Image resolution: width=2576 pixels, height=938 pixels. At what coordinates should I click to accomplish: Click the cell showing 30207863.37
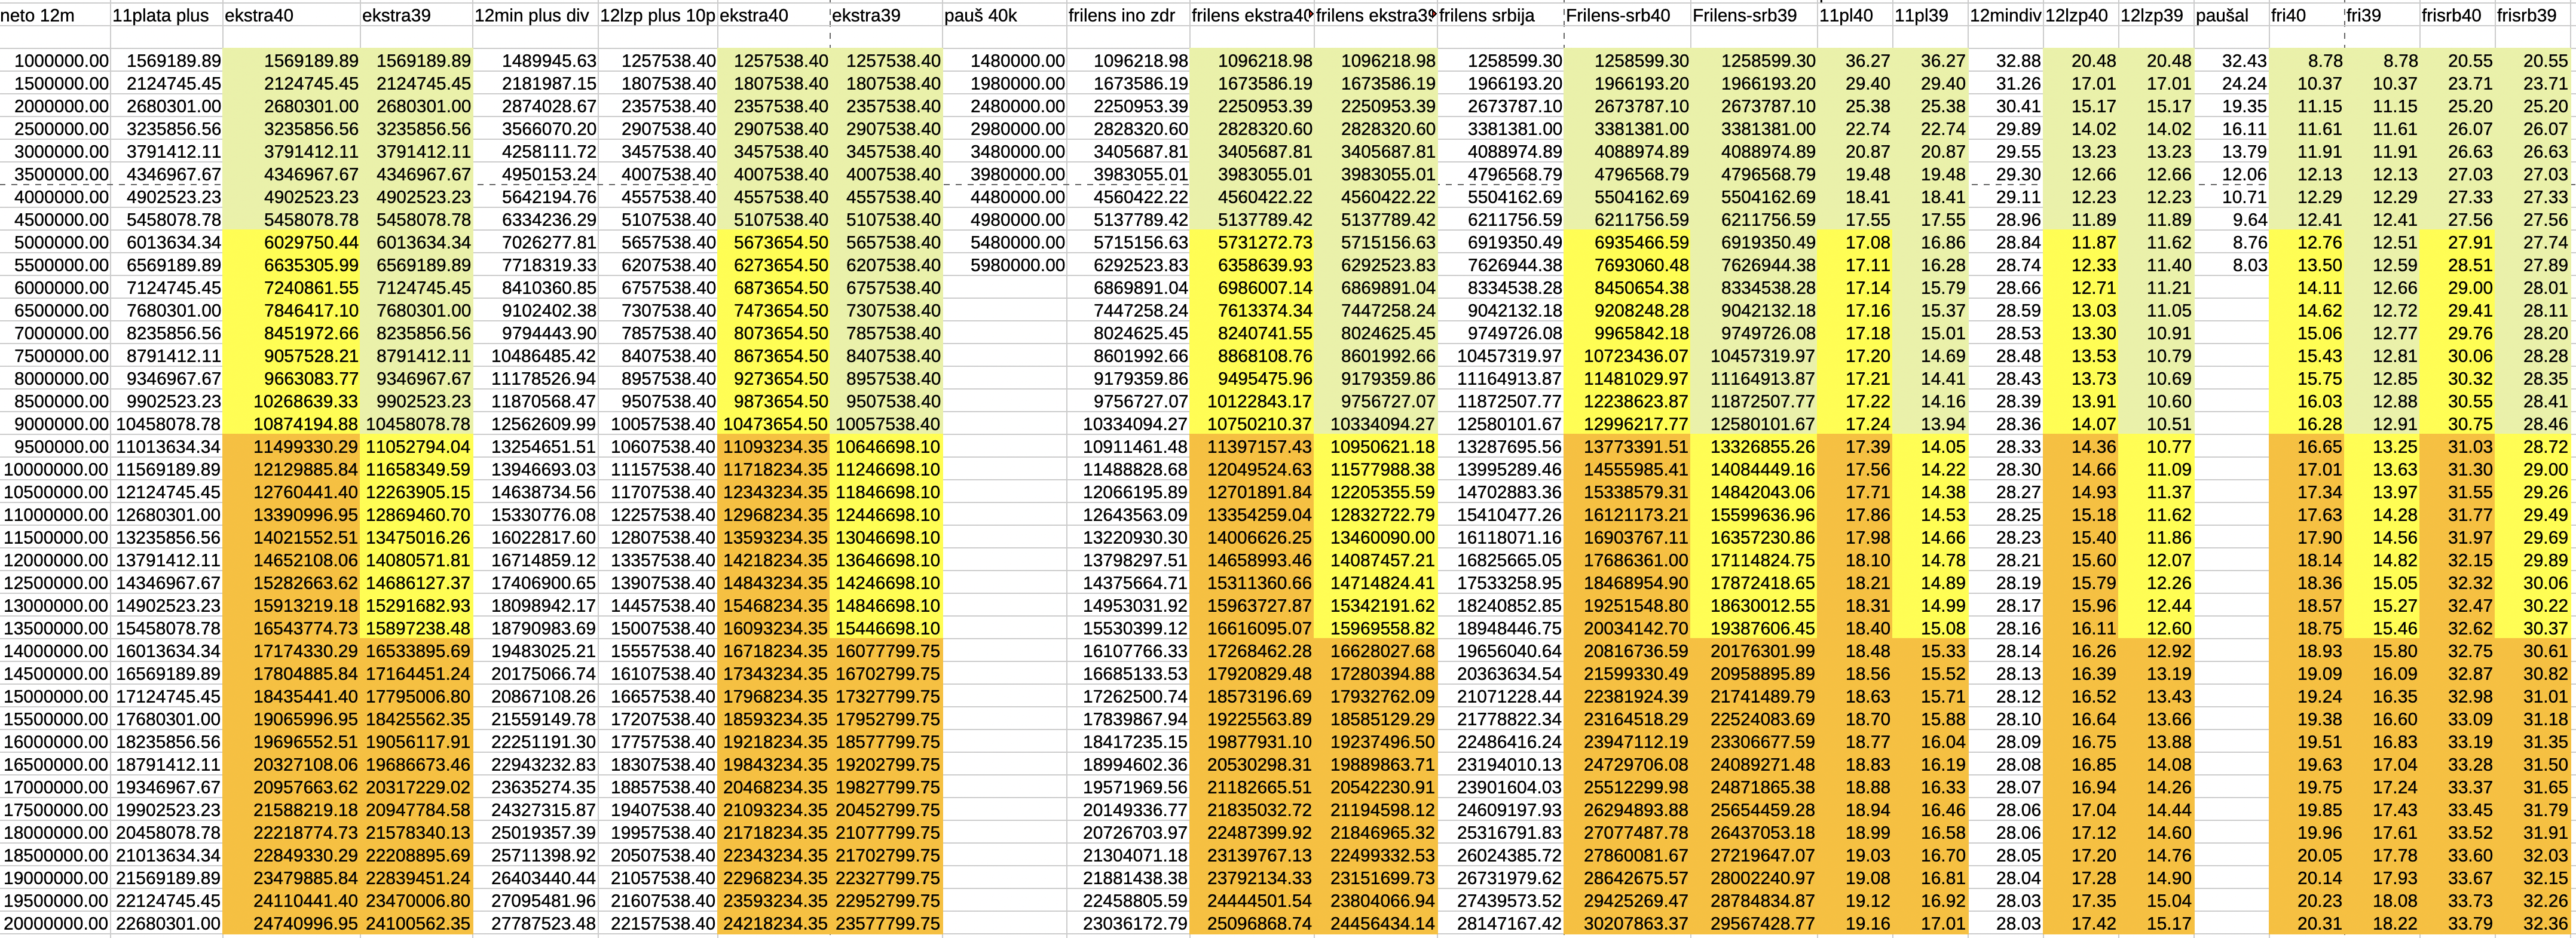coord(1636,923)
